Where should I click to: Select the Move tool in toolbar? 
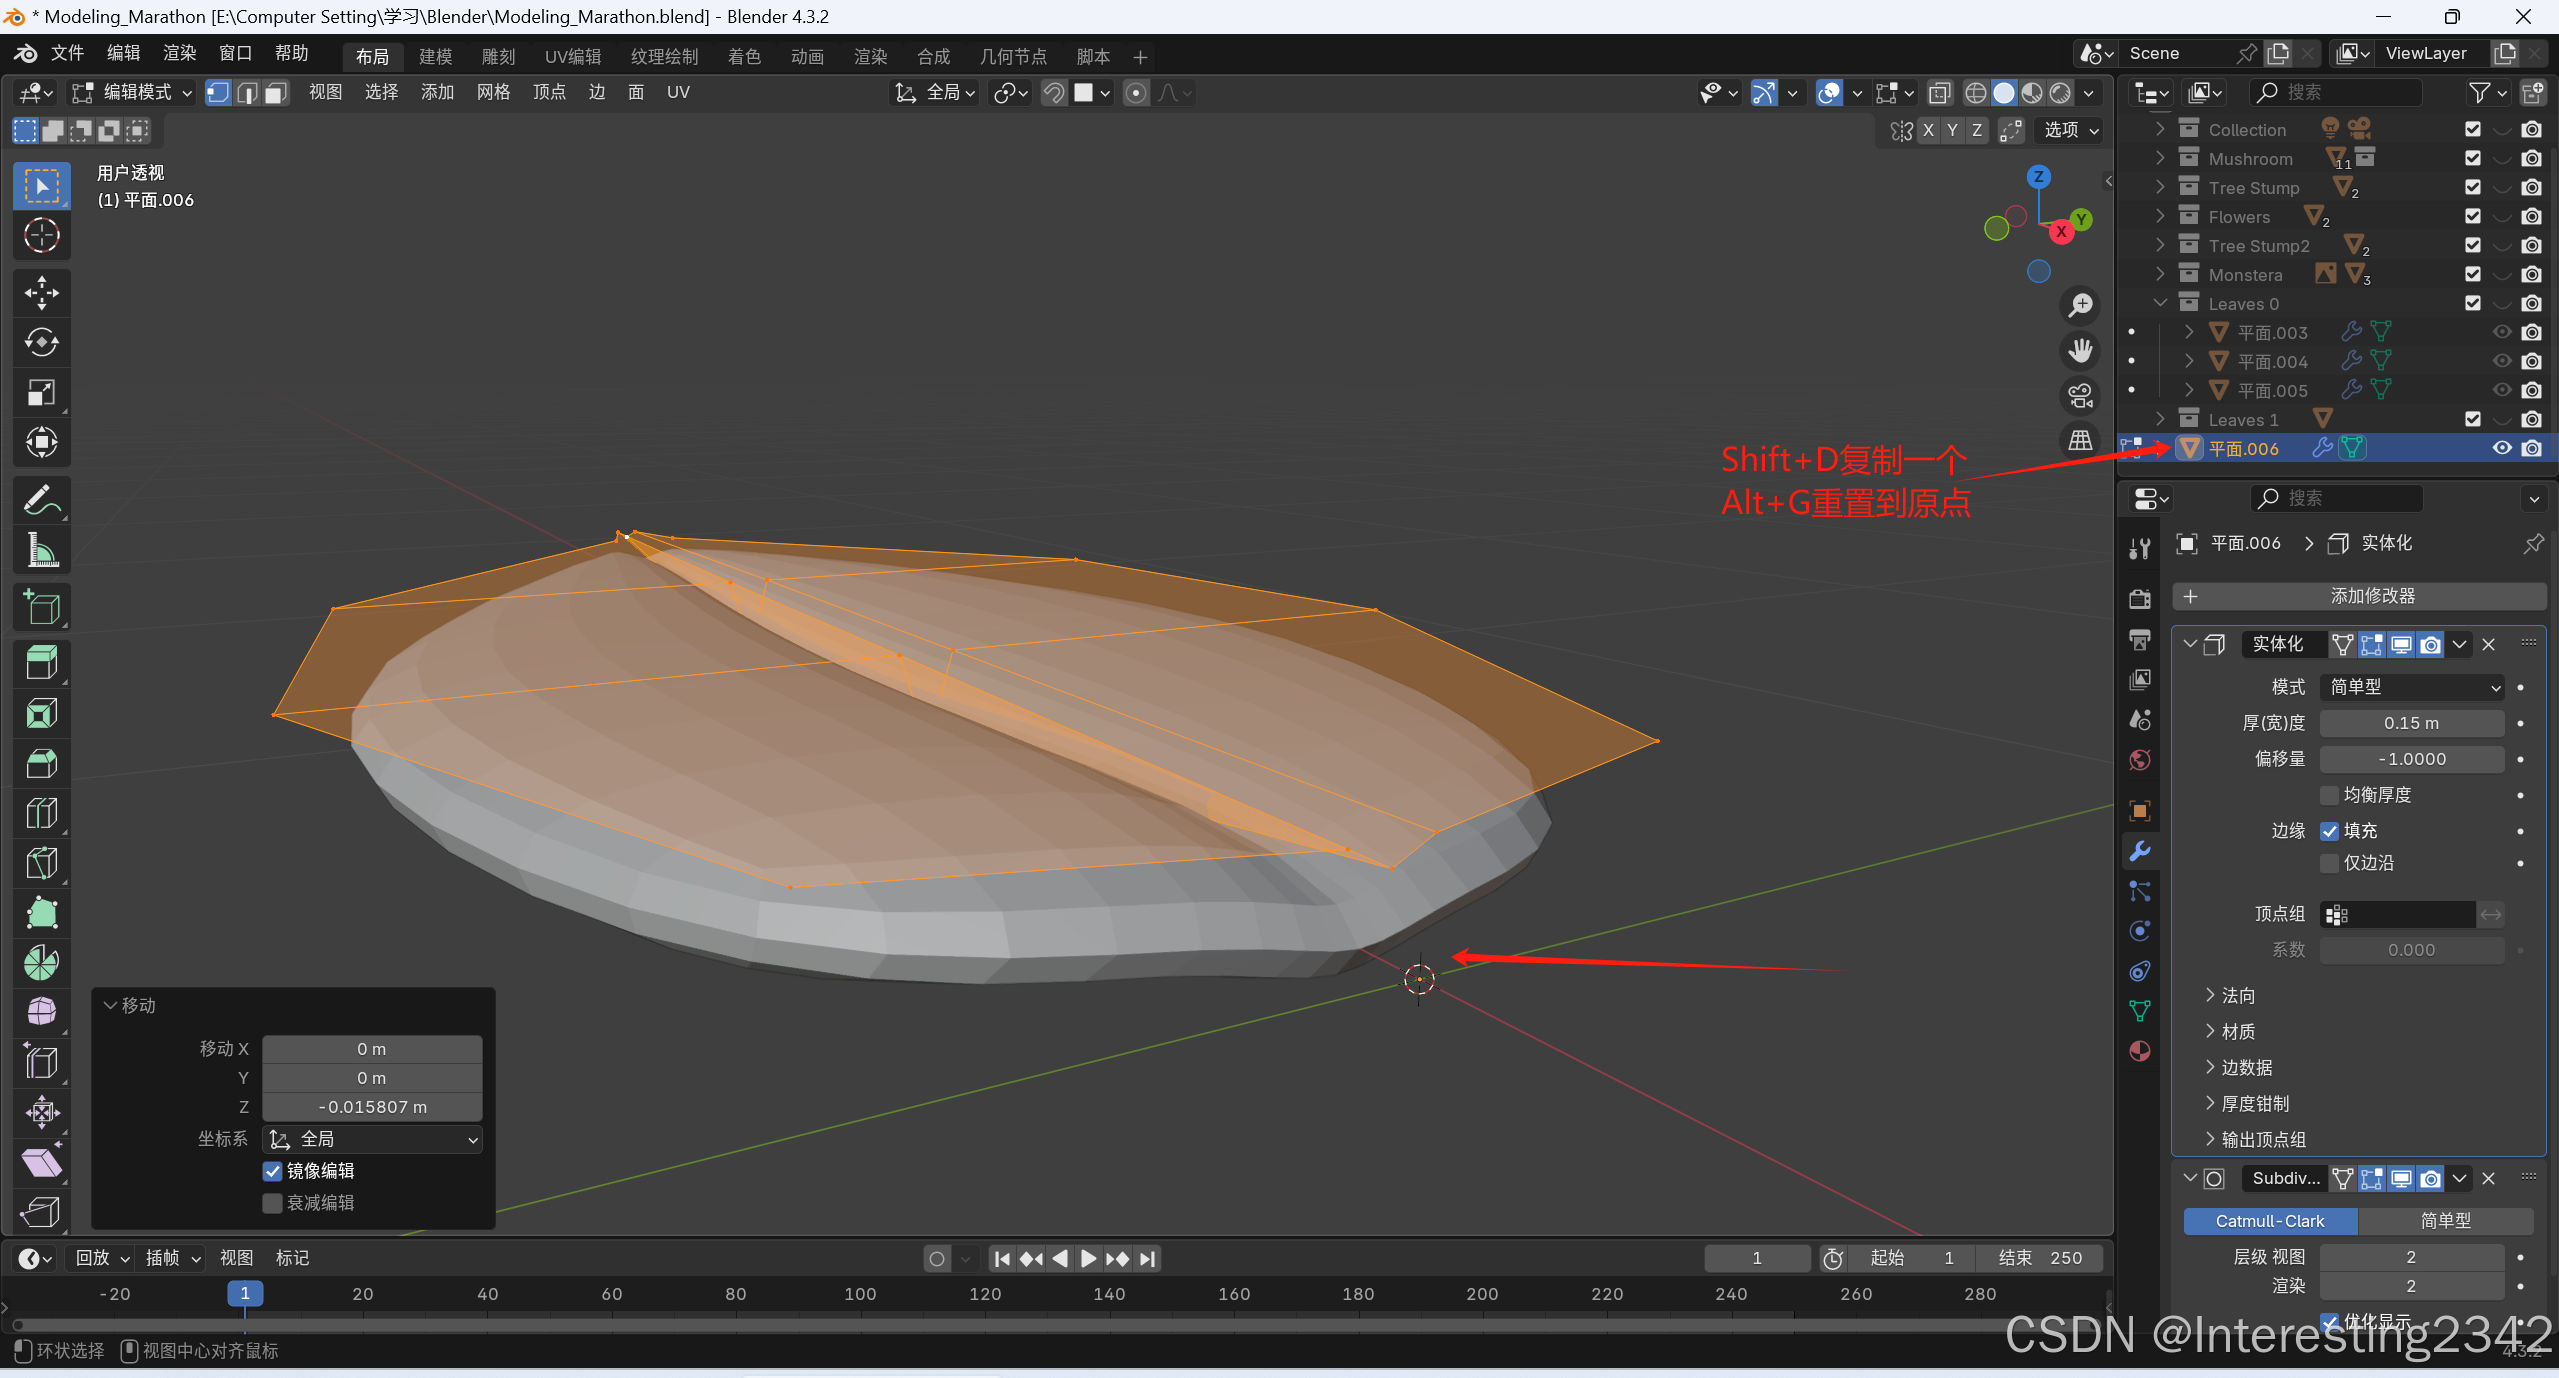[41, 293]
